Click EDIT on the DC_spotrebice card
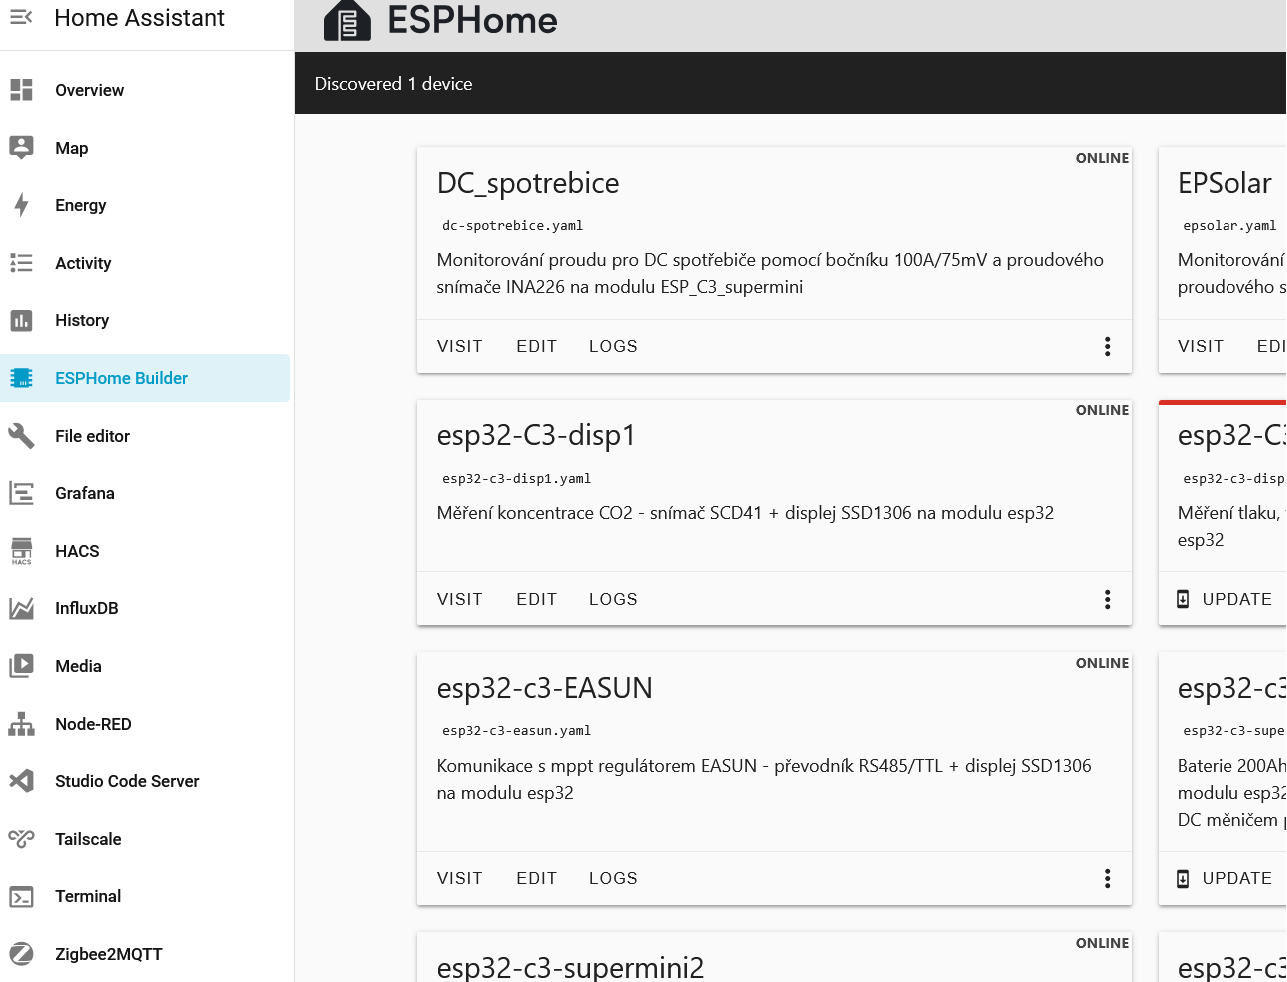This screenshot has height=982, width=1287. (x=536, y=346)
